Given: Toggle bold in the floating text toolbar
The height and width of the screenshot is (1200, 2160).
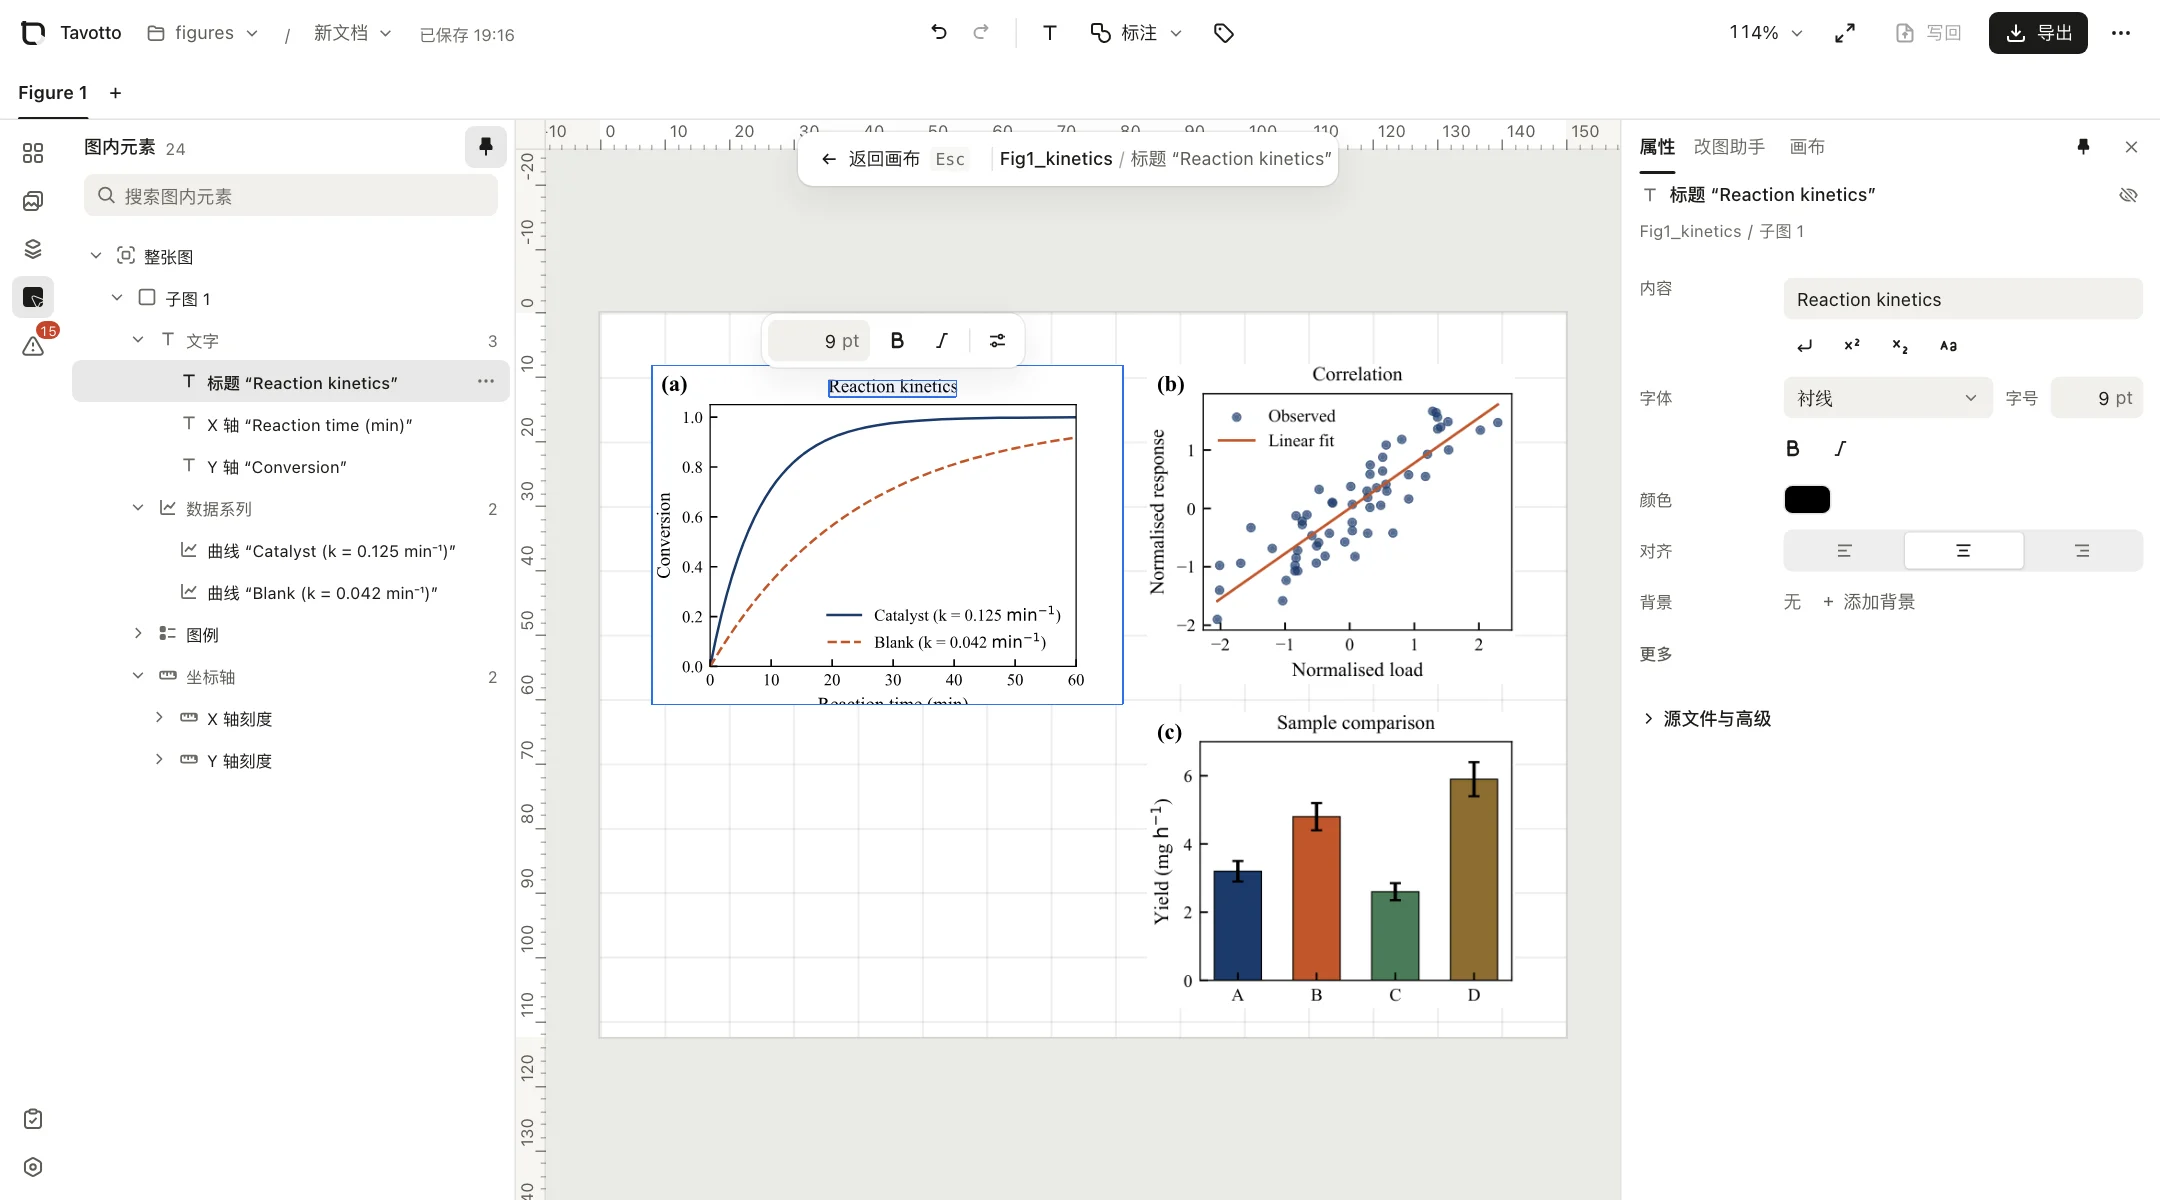Looking at the screenshot, I should pyautogui.click(x=897, y=341).
